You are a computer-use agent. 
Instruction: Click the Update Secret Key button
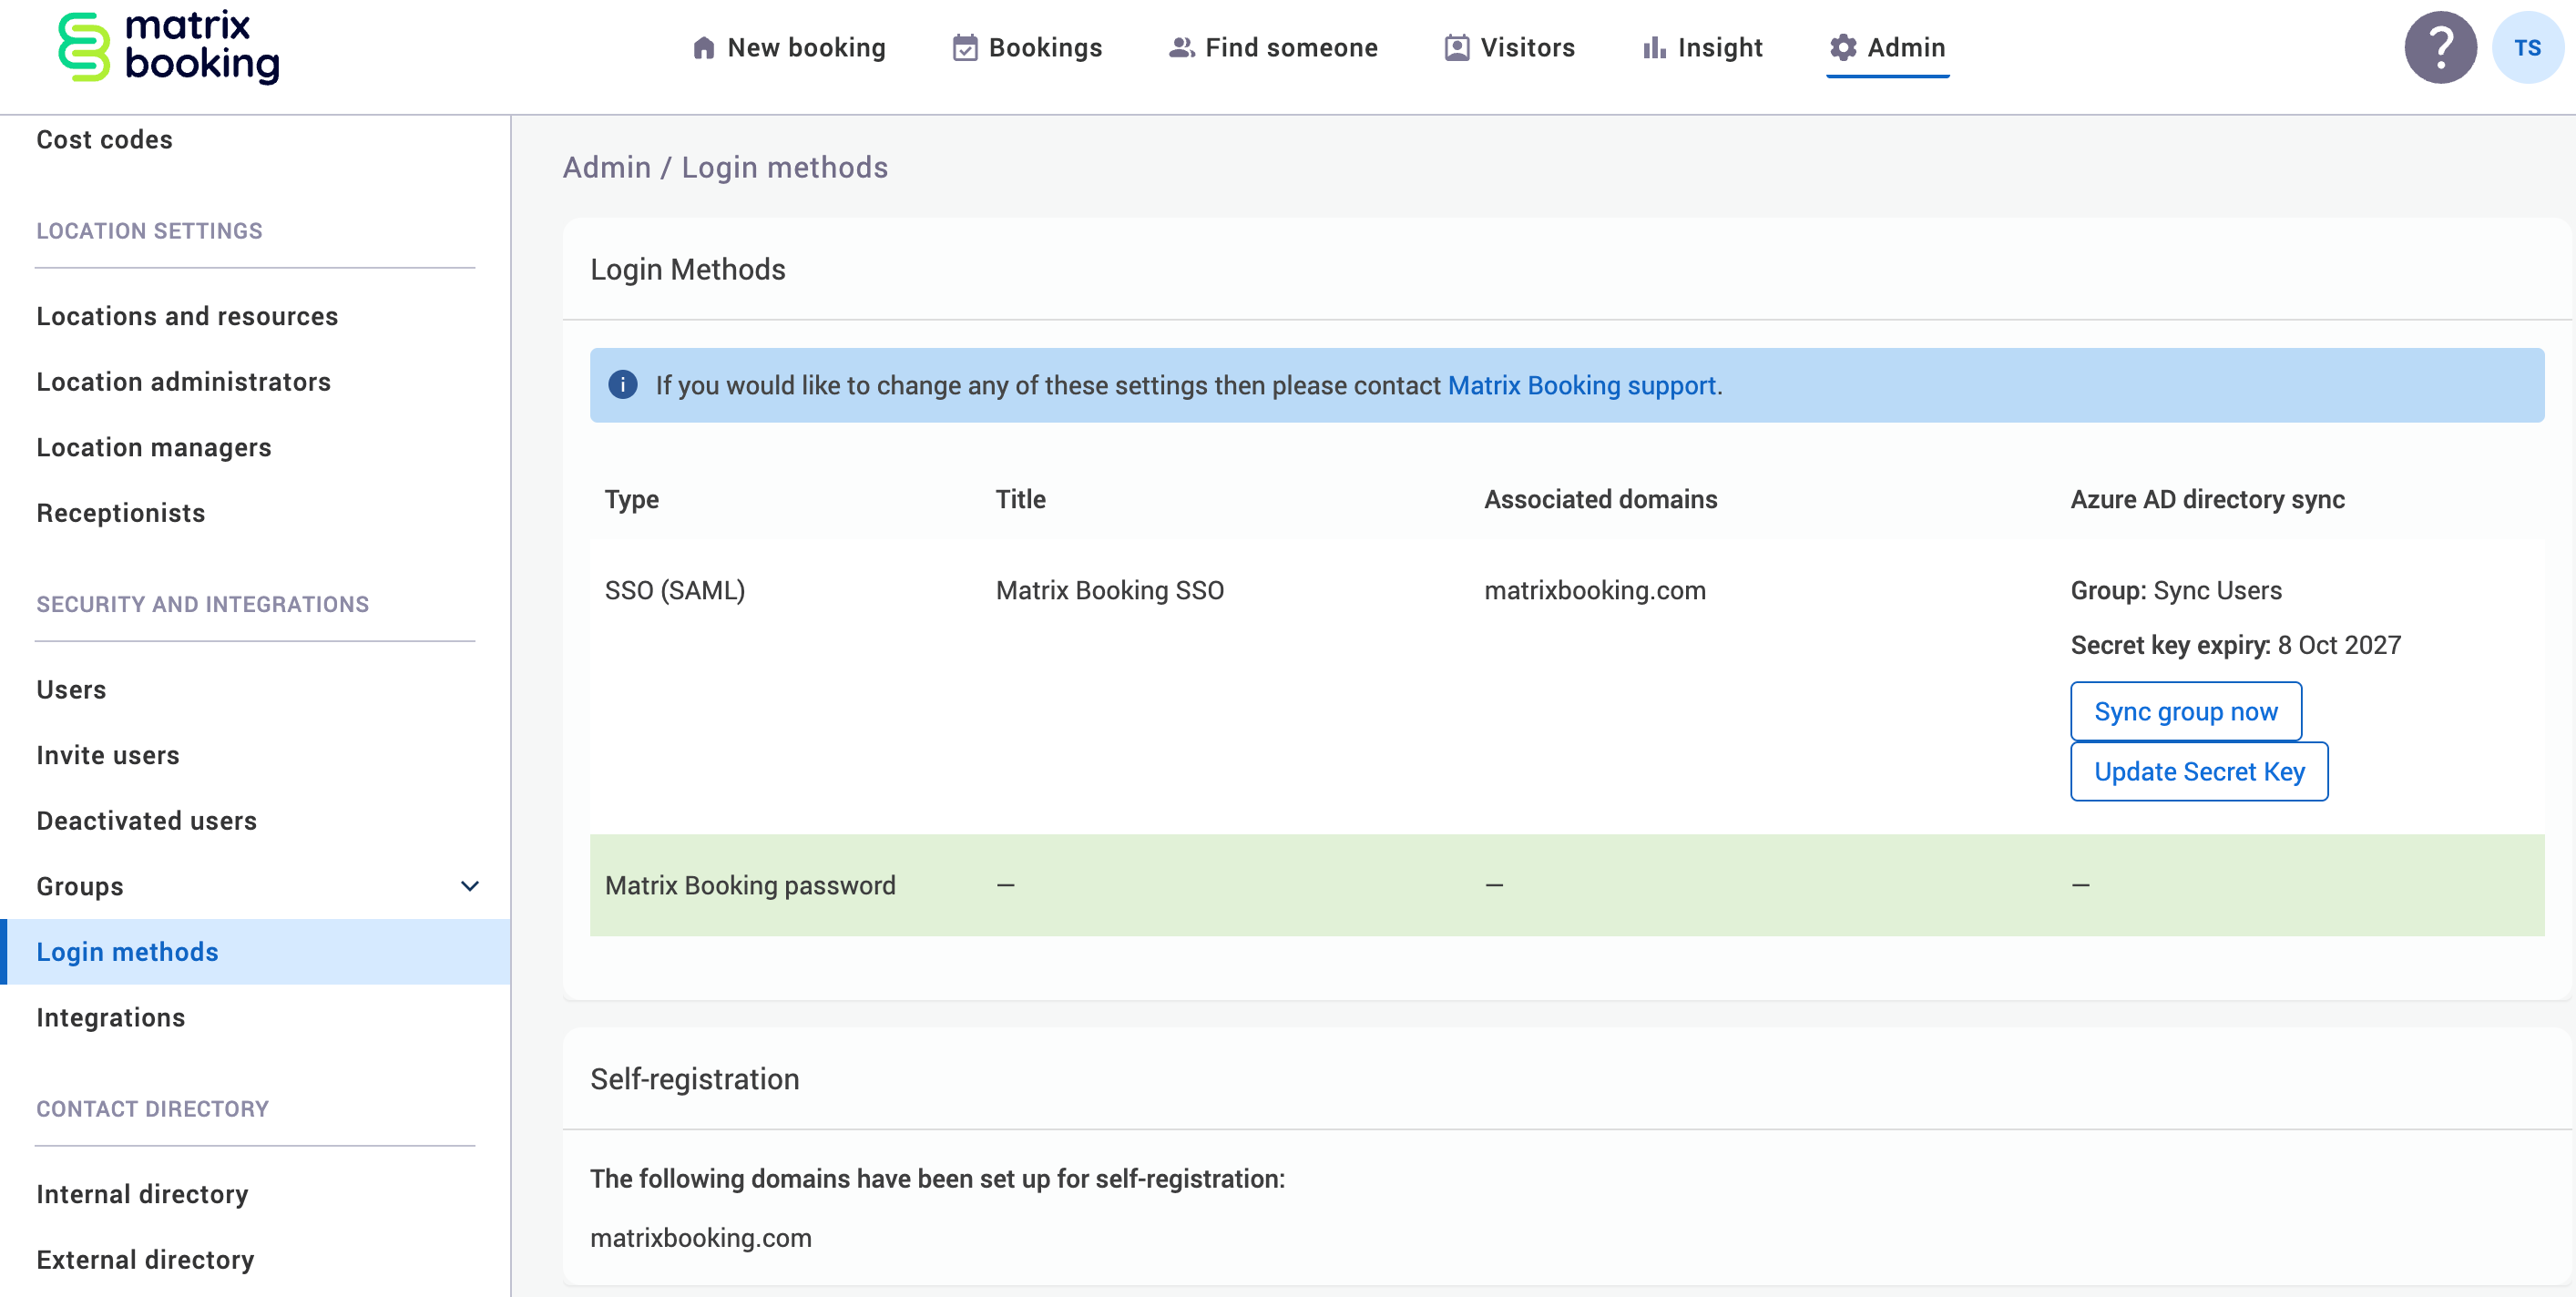tap(2199, 771)
